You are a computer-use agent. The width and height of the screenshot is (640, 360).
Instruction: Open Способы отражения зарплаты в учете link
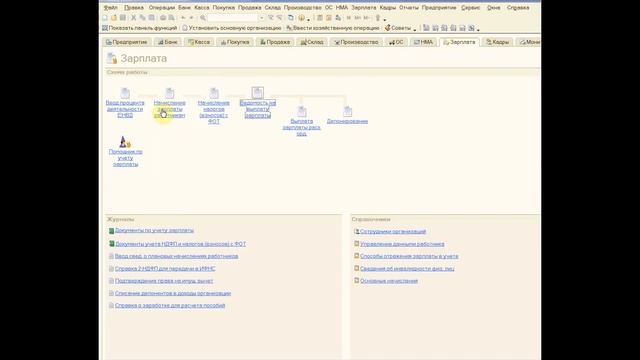click(409, 256)
